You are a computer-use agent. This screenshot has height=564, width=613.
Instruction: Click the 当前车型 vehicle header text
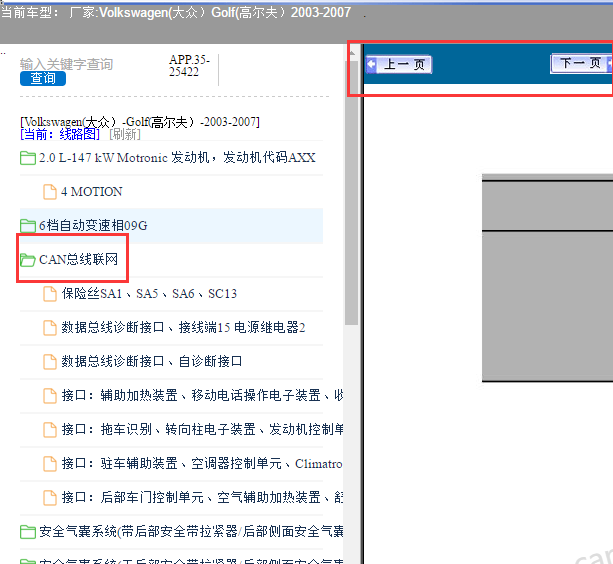[176, 13]
